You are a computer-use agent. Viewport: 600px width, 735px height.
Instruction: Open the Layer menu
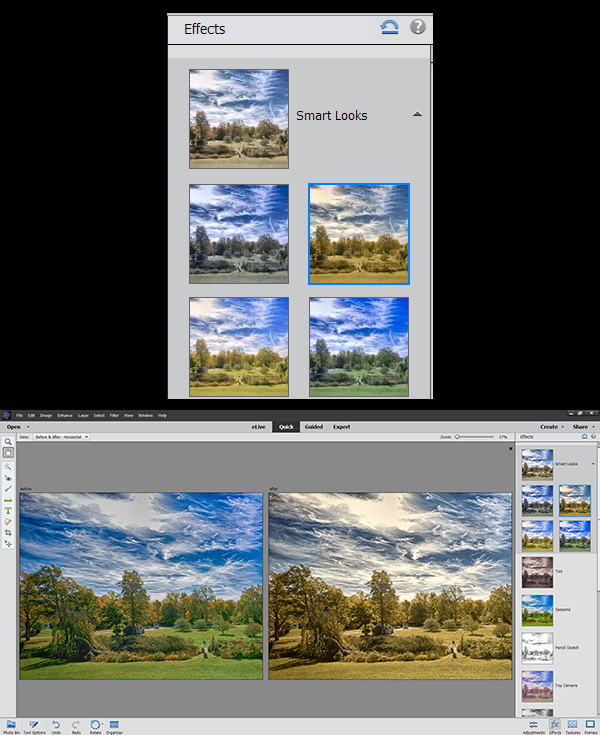tap(83, 415)
